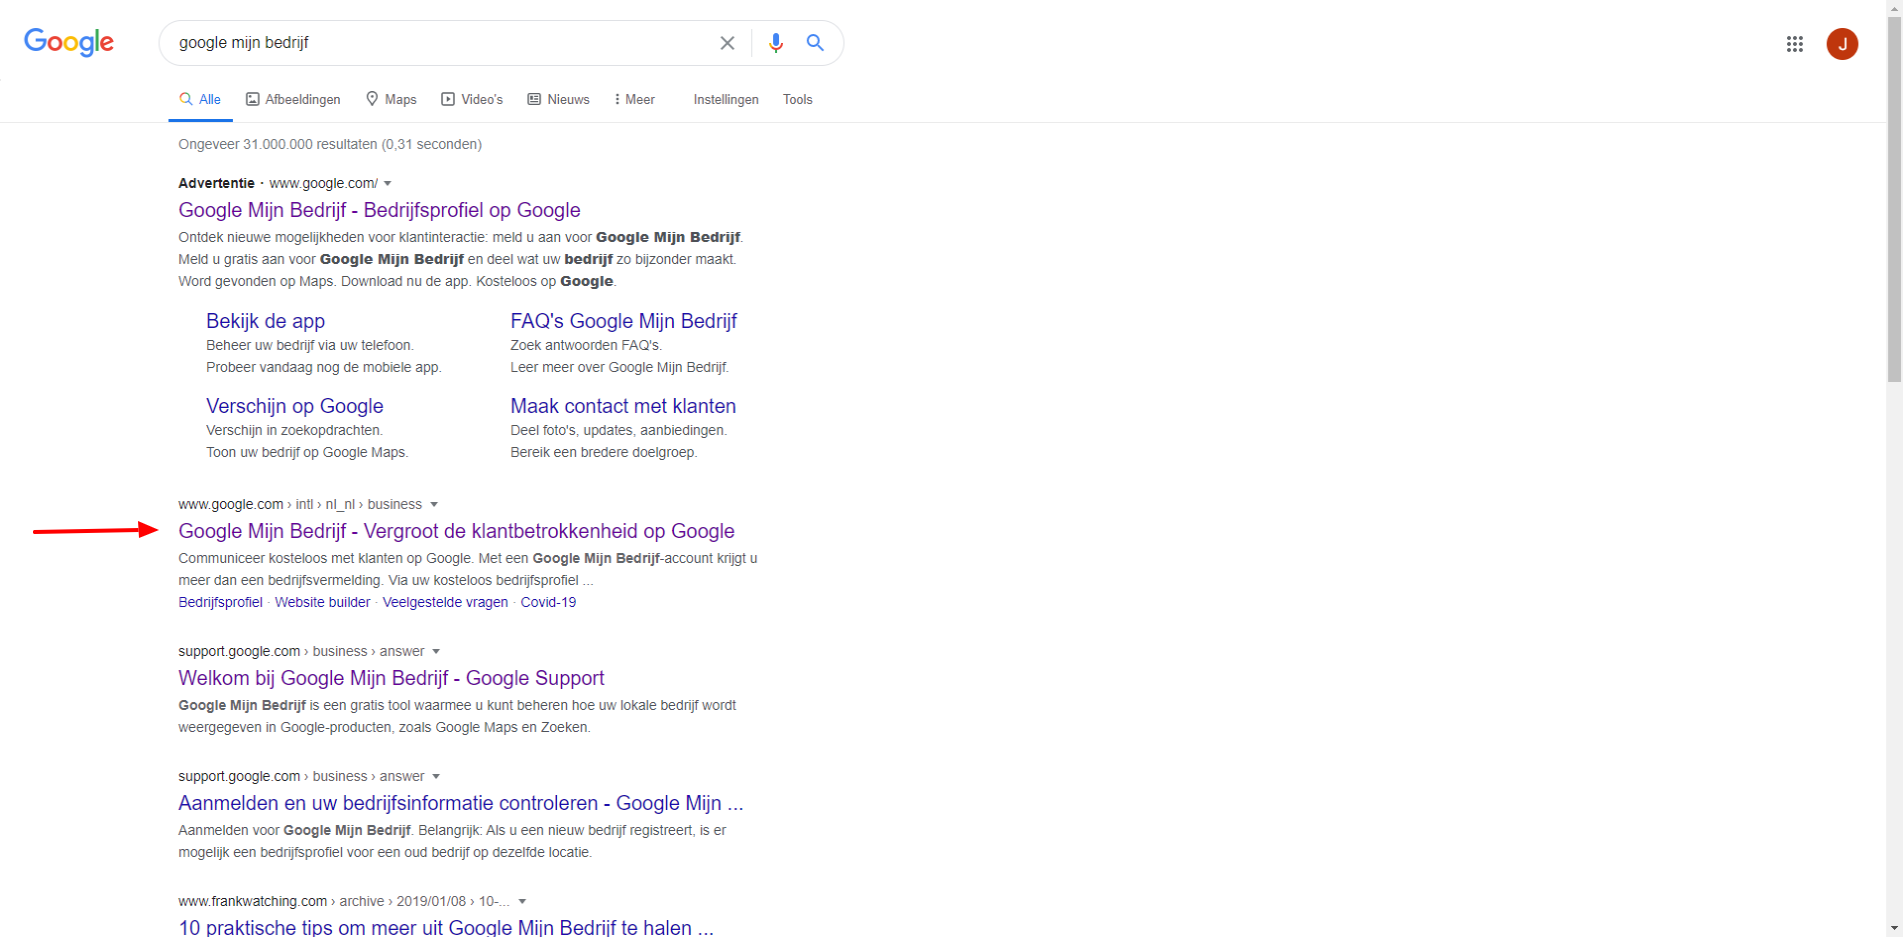Viewport: 1903px width, 937px height.
Task: Click the search input field
Action: click(440, 43)
